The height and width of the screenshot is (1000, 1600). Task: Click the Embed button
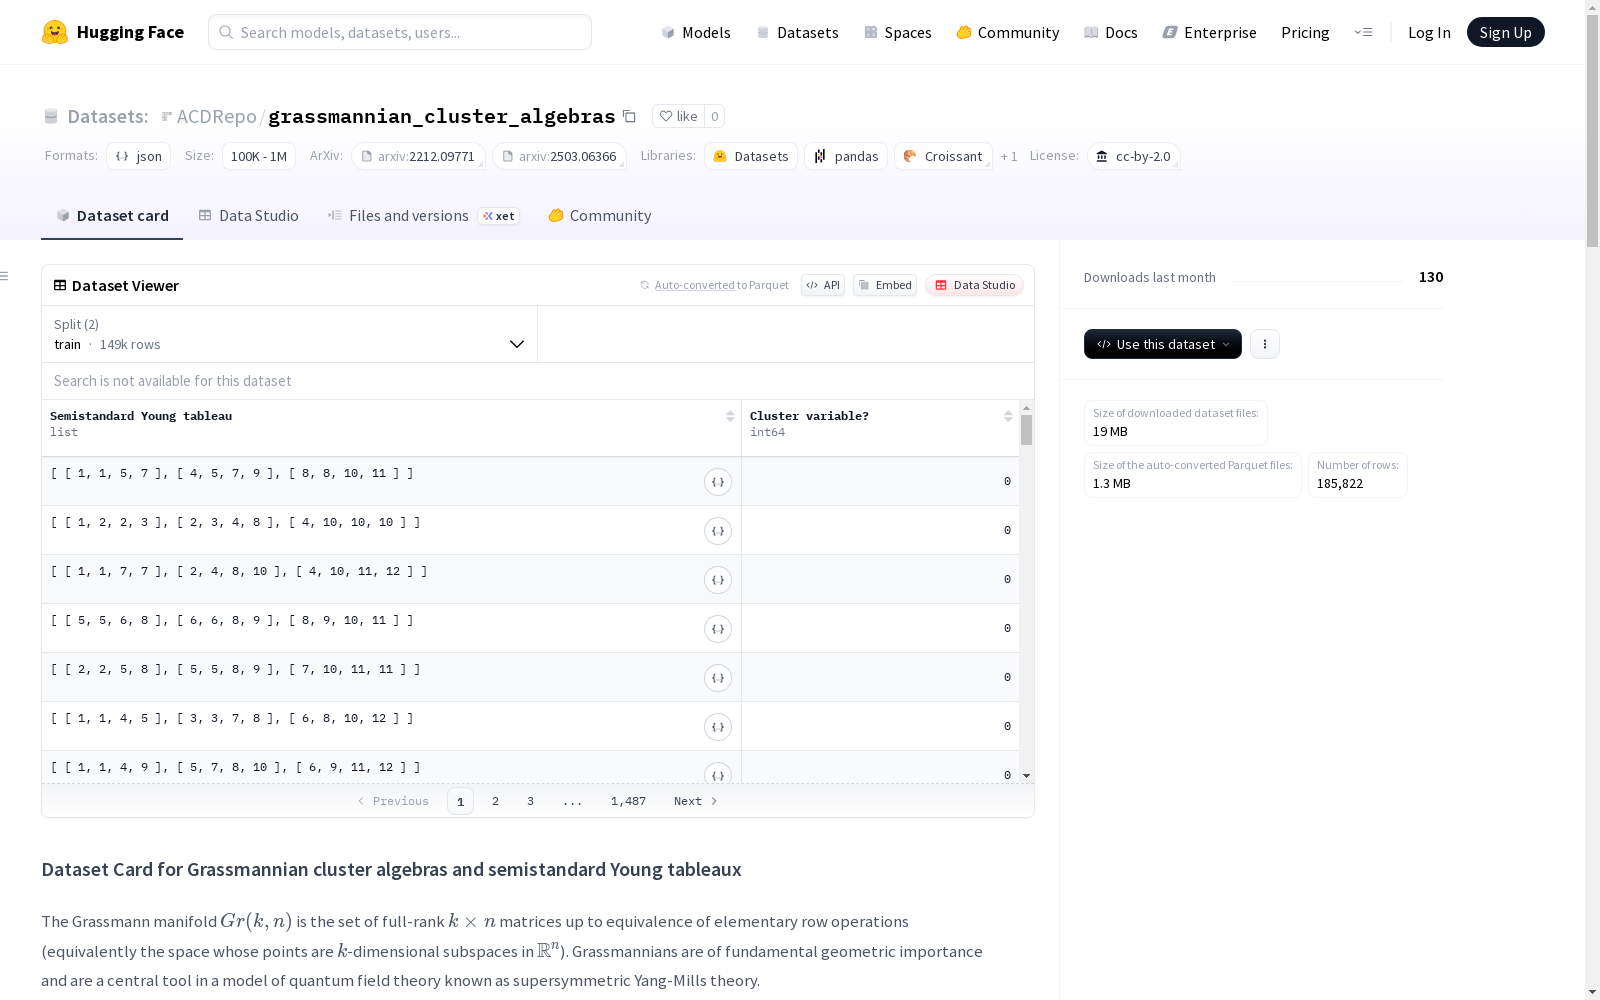(x=885, y=285)
